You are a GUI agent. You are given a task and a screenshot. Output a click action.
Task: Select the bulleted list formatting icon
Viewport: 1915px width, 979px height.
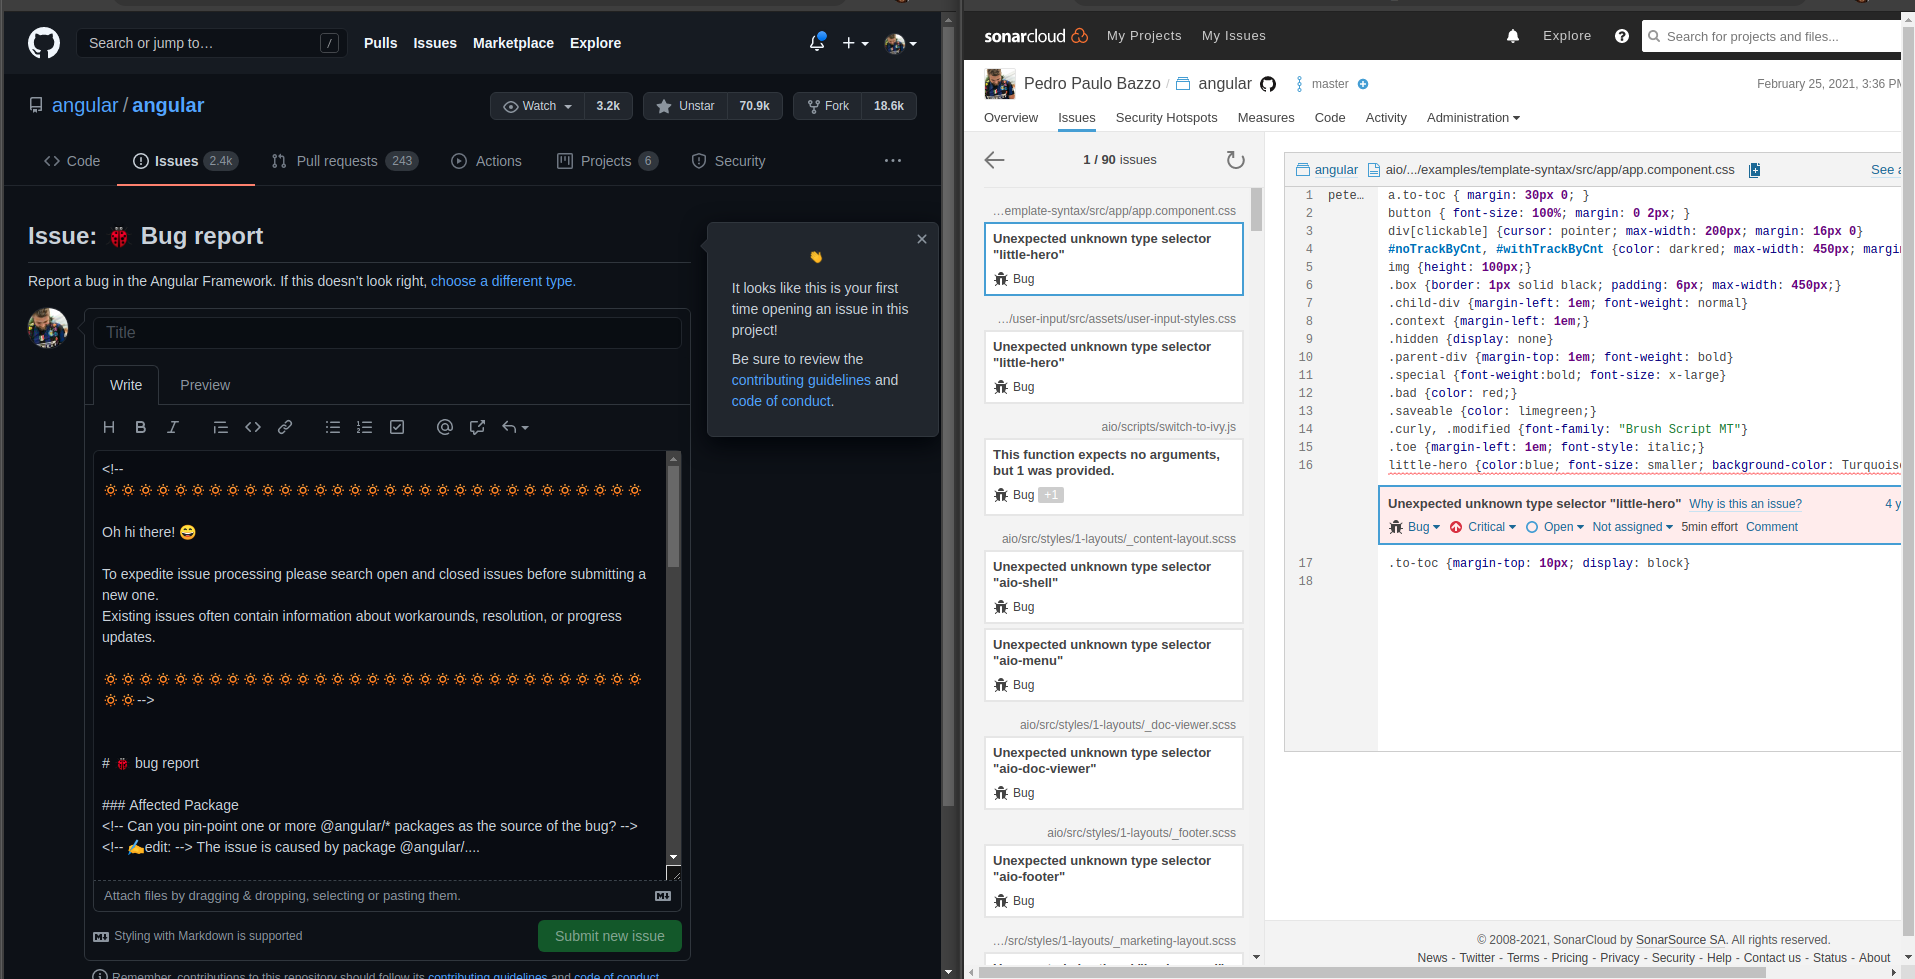[x=332, y=427]
